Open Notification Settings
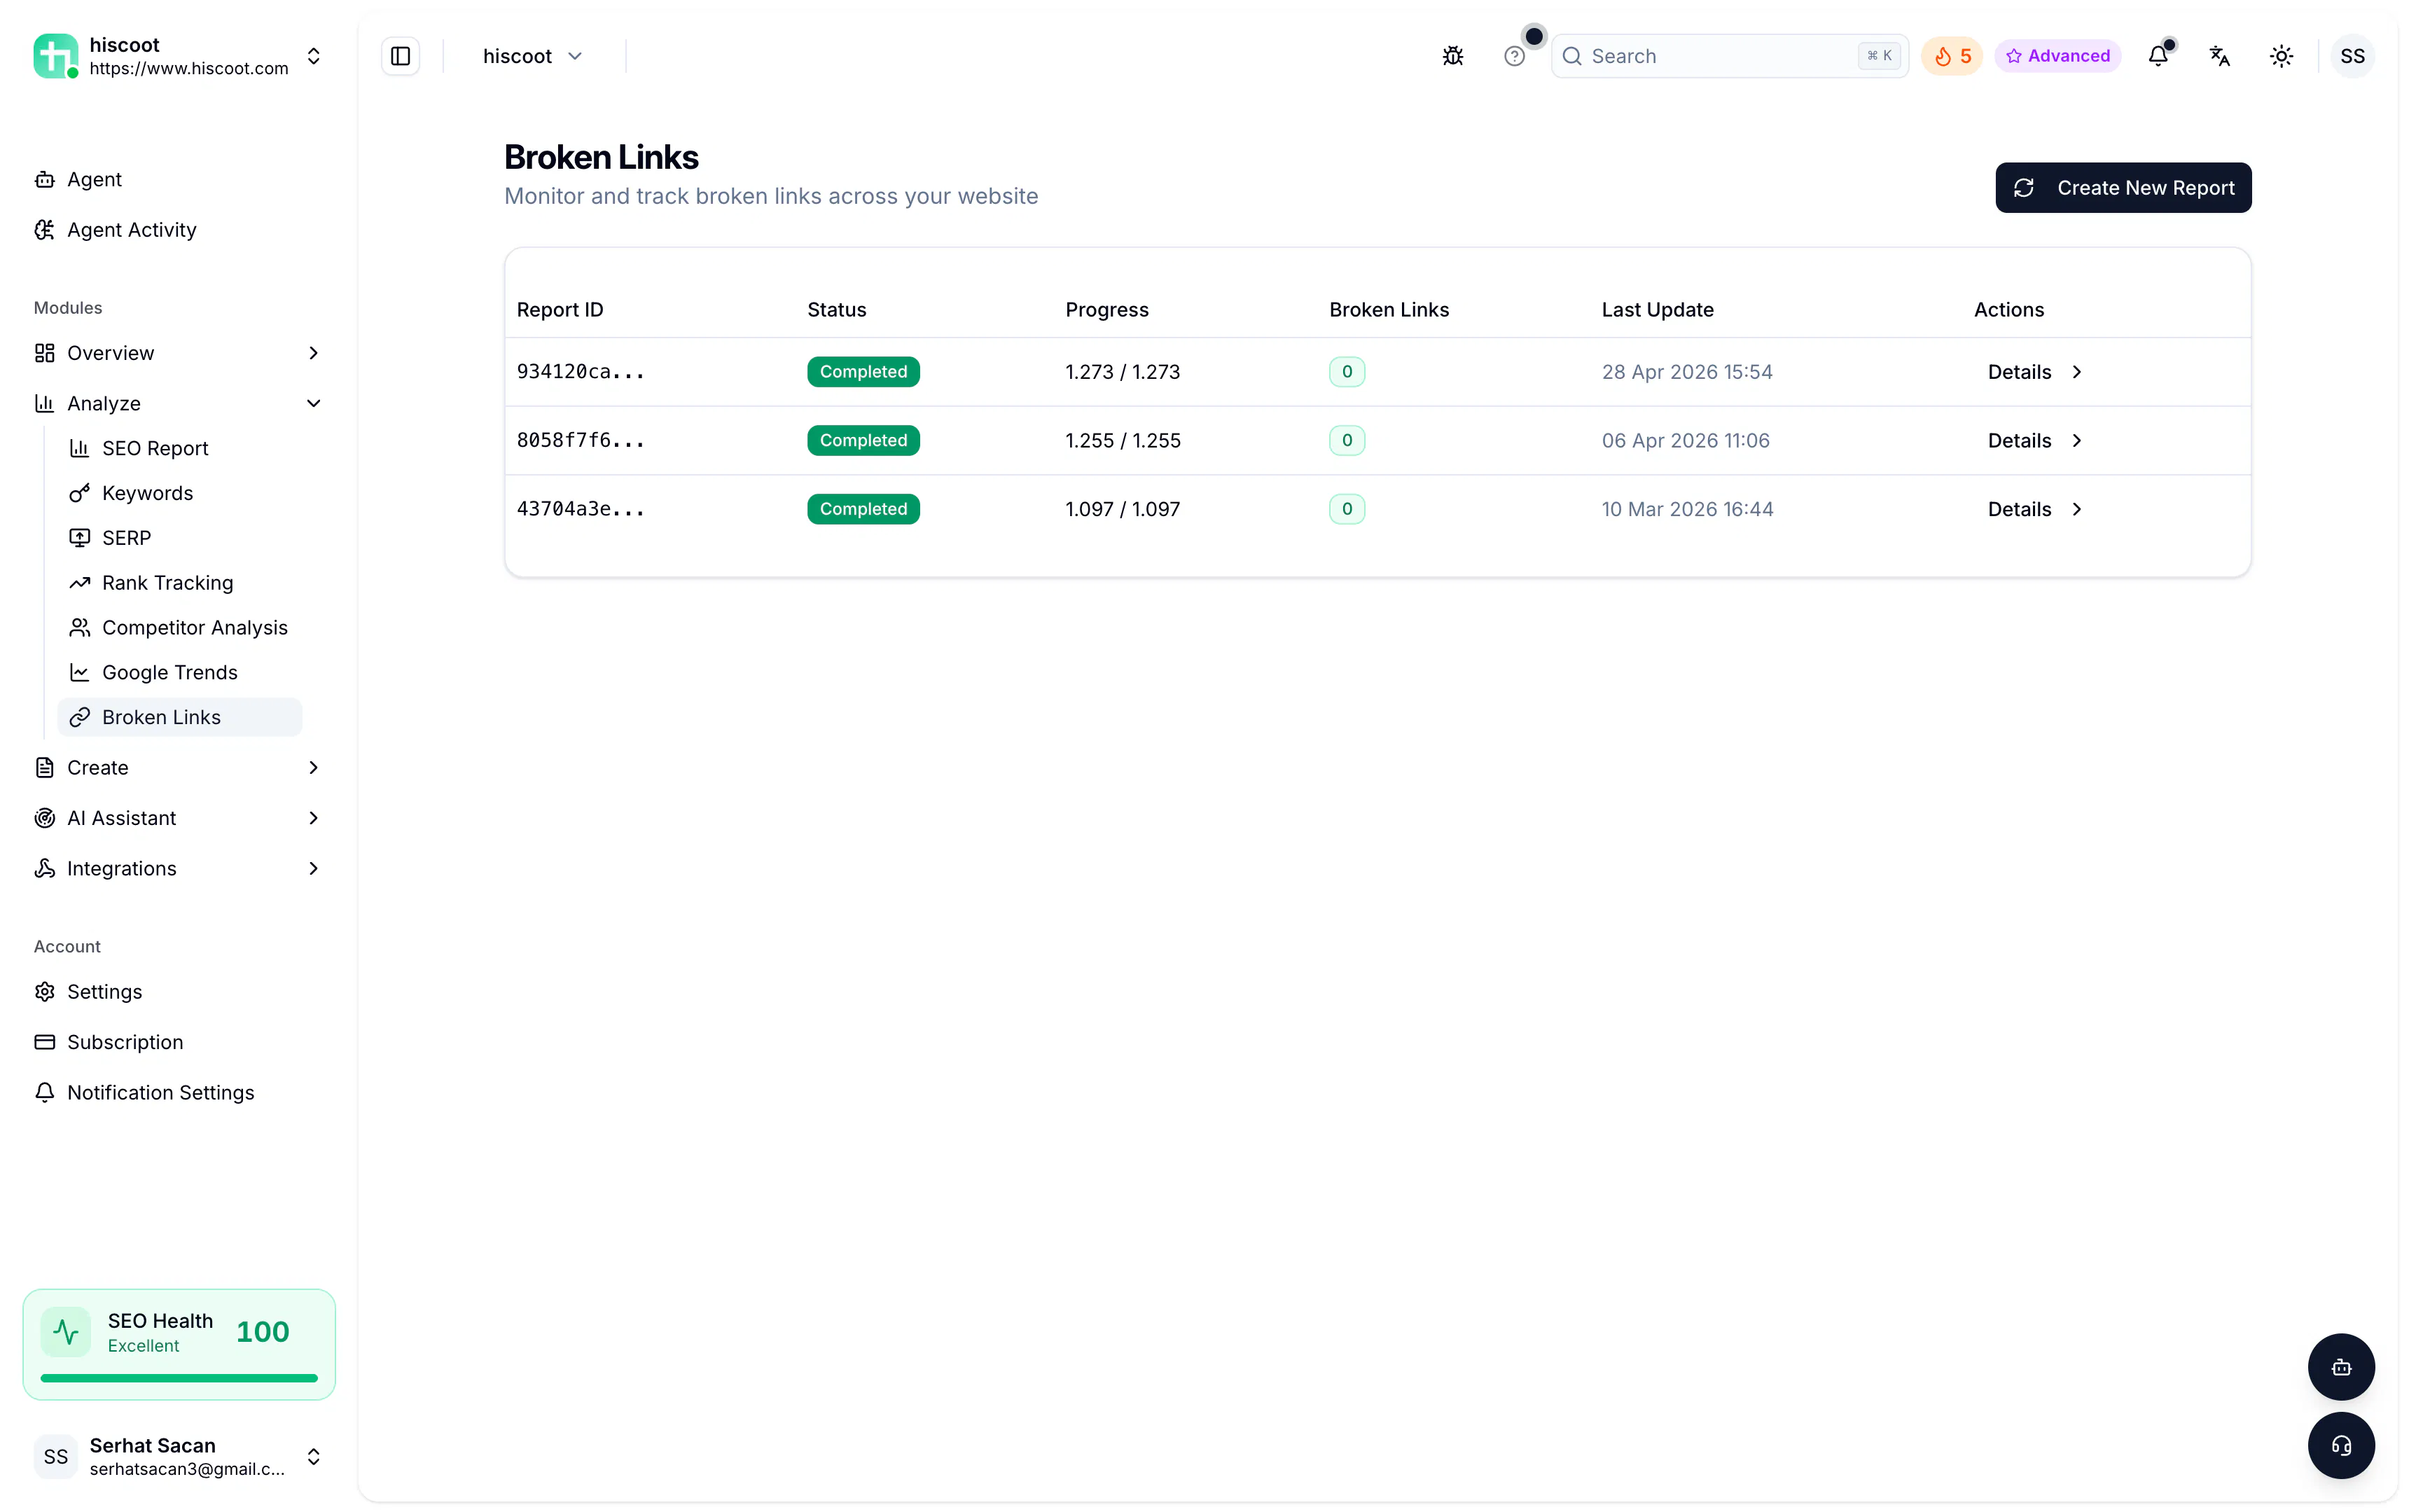The height and width of the screenshot is (1512, 2409). [178, 1093]
